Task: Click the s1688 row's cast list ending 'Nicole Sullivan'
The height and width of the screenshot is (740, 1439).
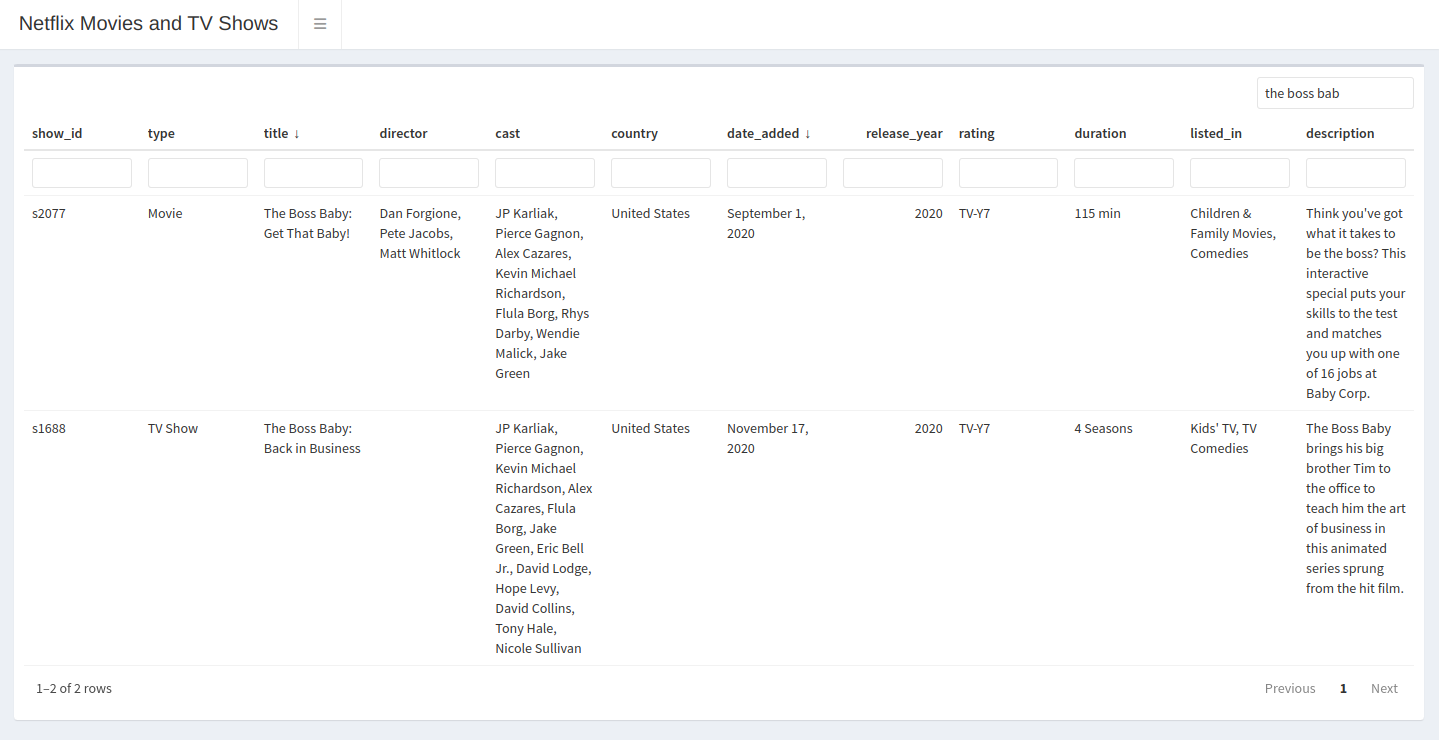Action: tap(544, 538)
